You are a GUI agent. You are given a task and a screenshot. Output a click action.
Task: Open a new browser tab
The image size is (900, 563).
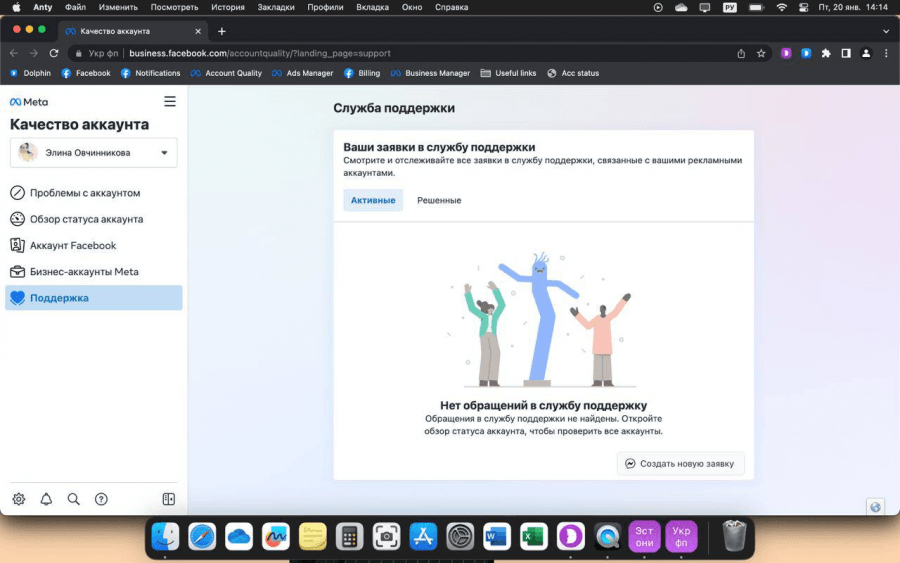click(222, 32)
